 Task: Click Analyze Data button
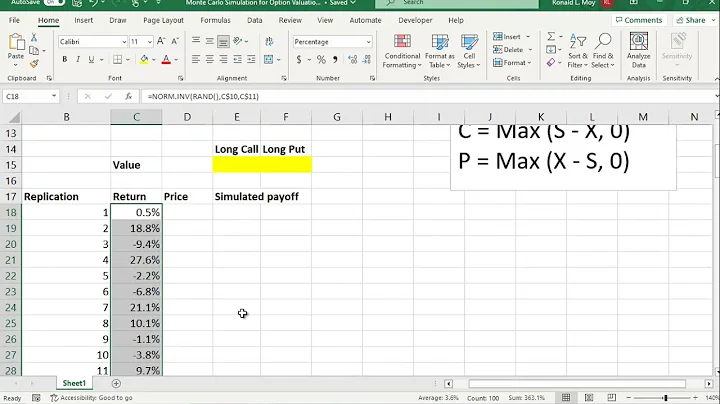tap(639, 51)
